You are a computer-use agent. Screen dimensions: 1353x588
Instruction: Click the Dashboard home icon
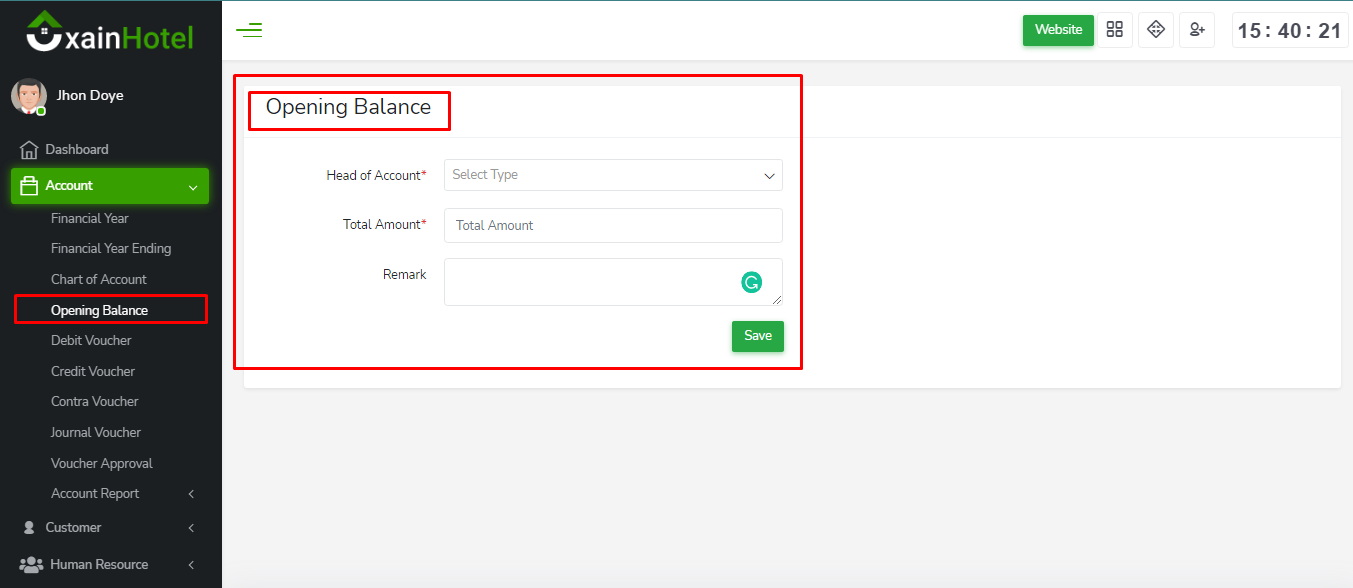pos(29,150)
